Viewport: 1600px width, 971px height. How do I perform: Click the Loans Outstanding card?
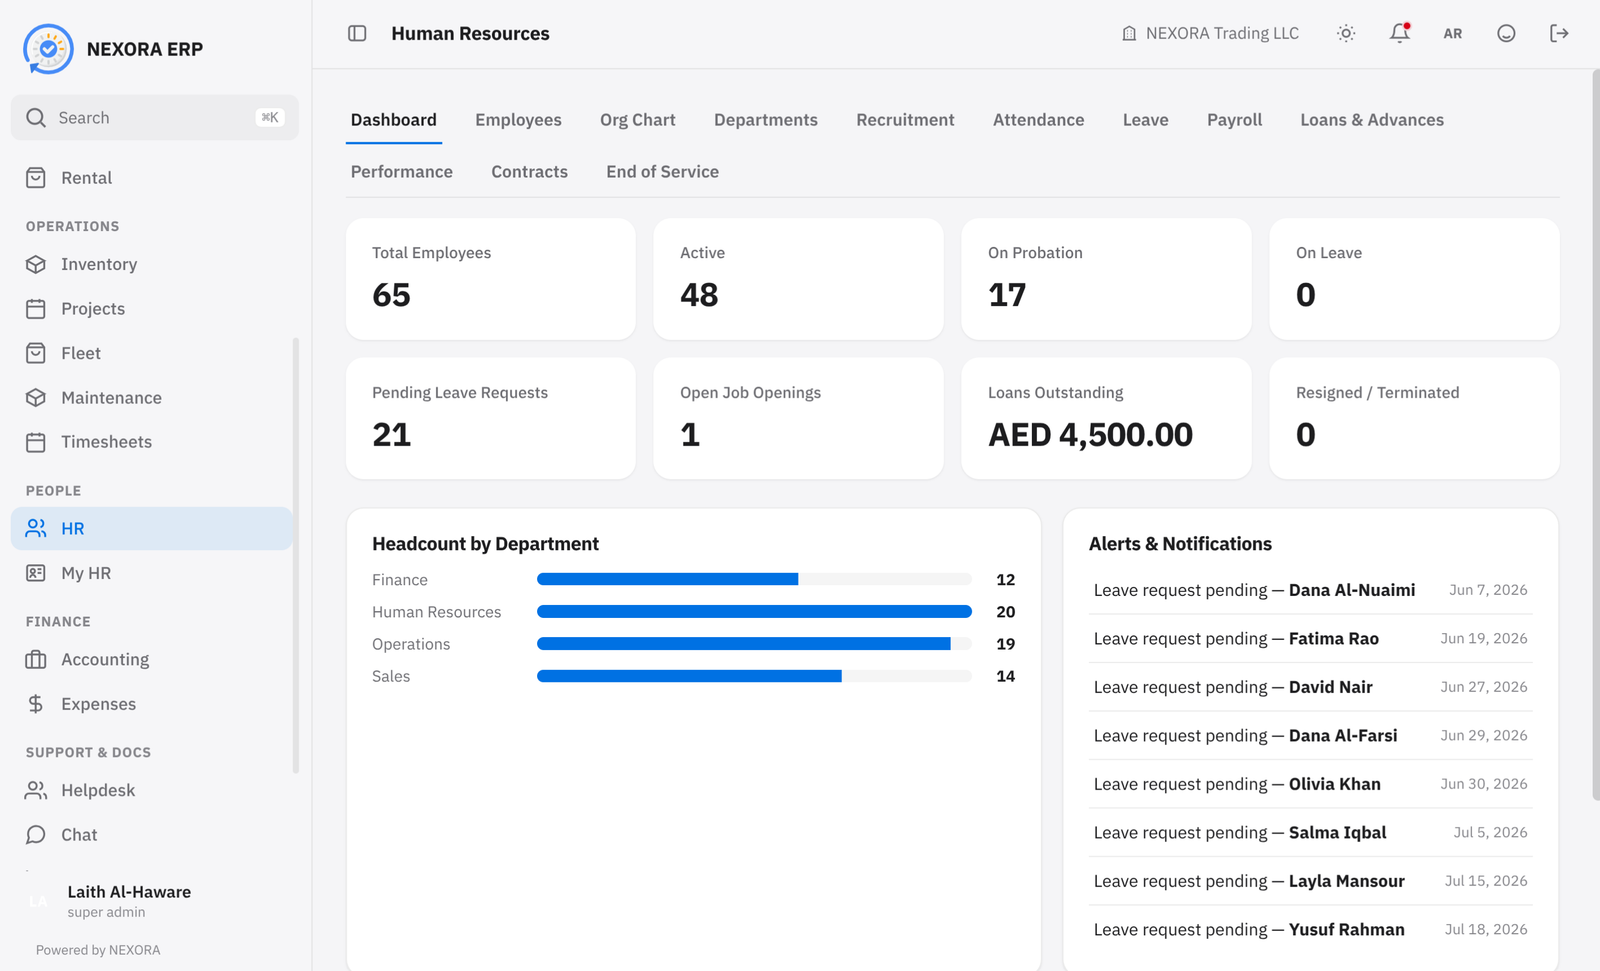click(x=1106, y=418)
